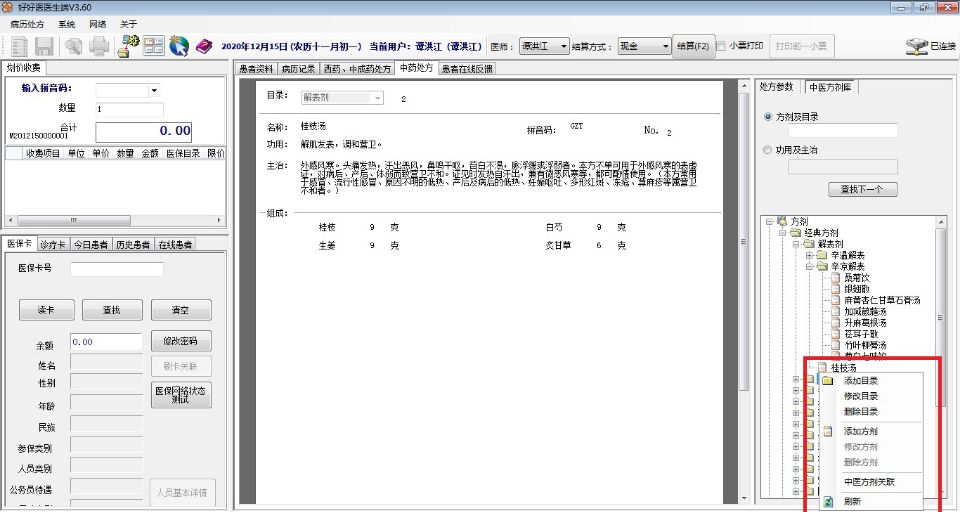Select 桑菊饮 in the formula tree
This screenshot has height=512, width=960.
[857, 277]
